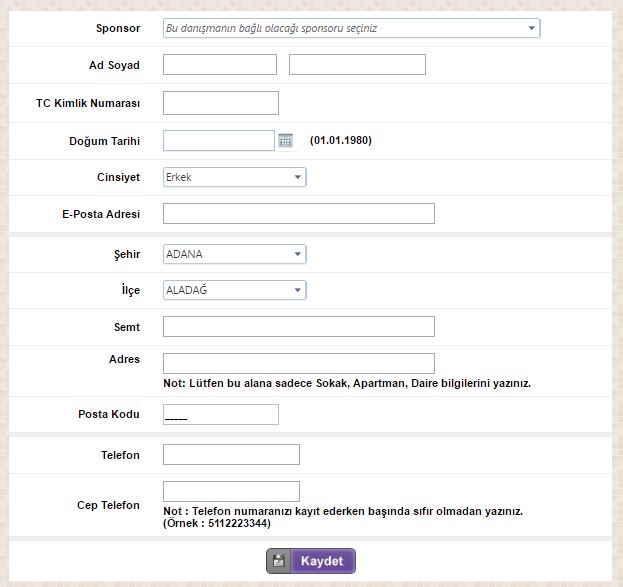Focus the E-Posta Adresi field
The height and width of the screenshot is (587, 623).
coord(298,214)
